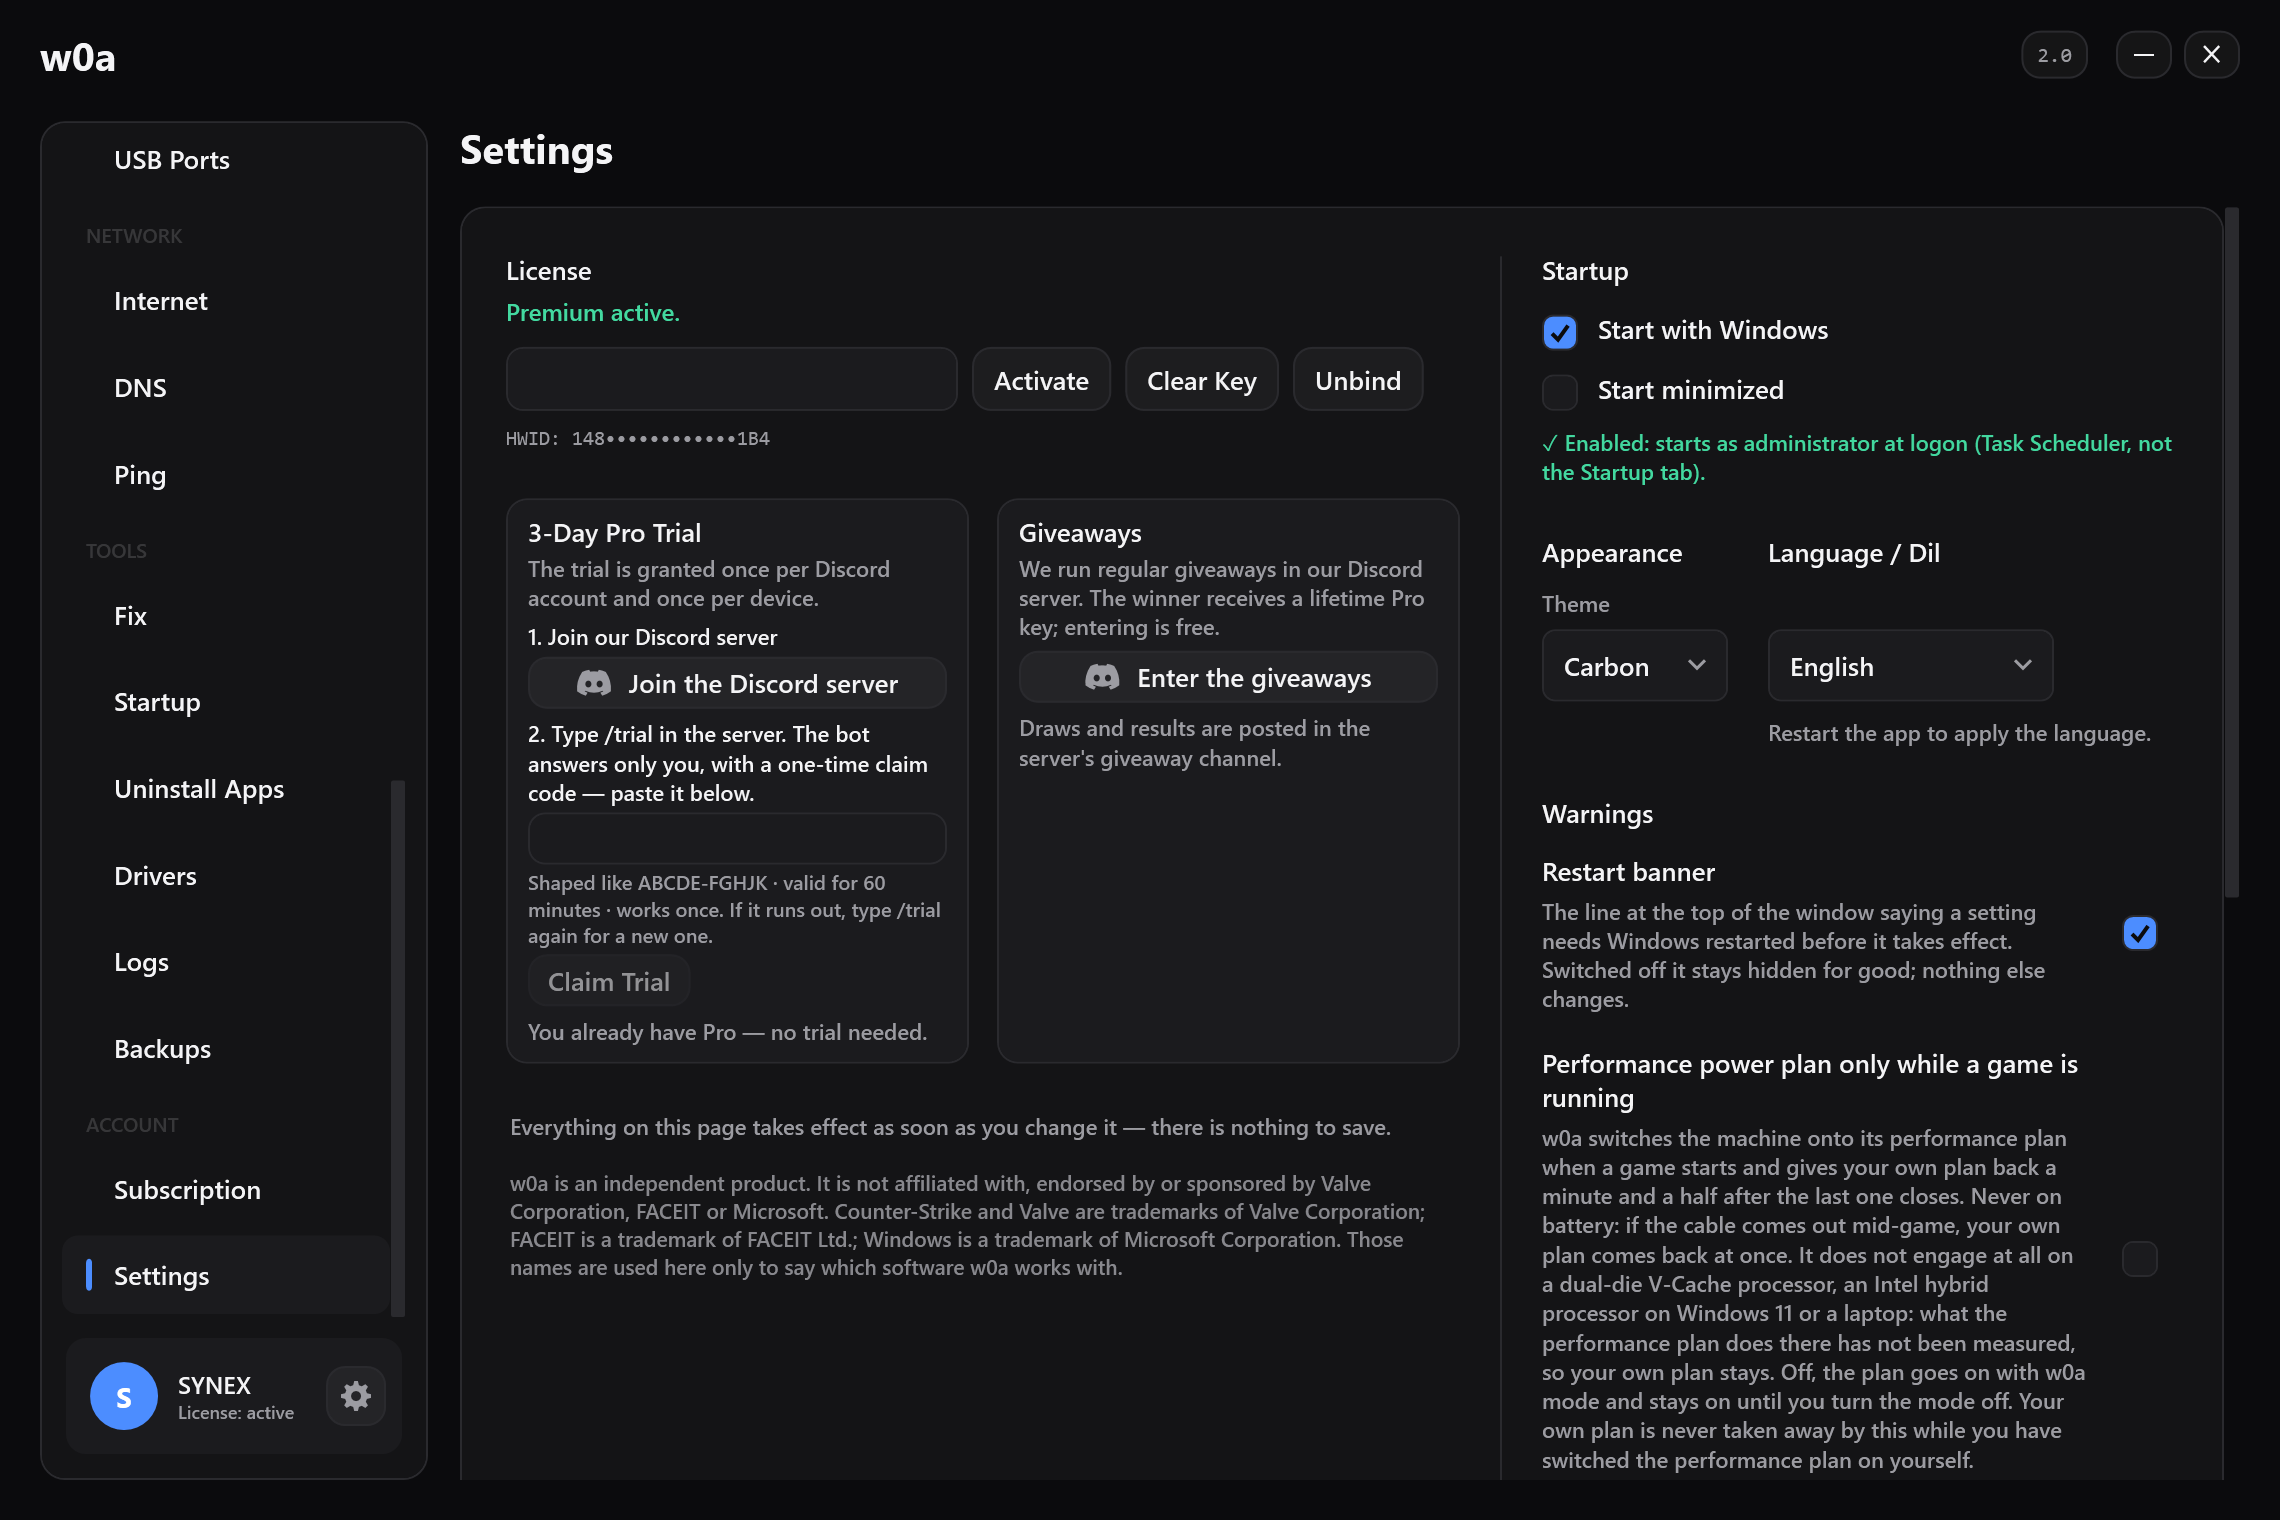2280x1520 pixels.
Task: Click the 2.0 version badge
Action: tap(2054, 55)
